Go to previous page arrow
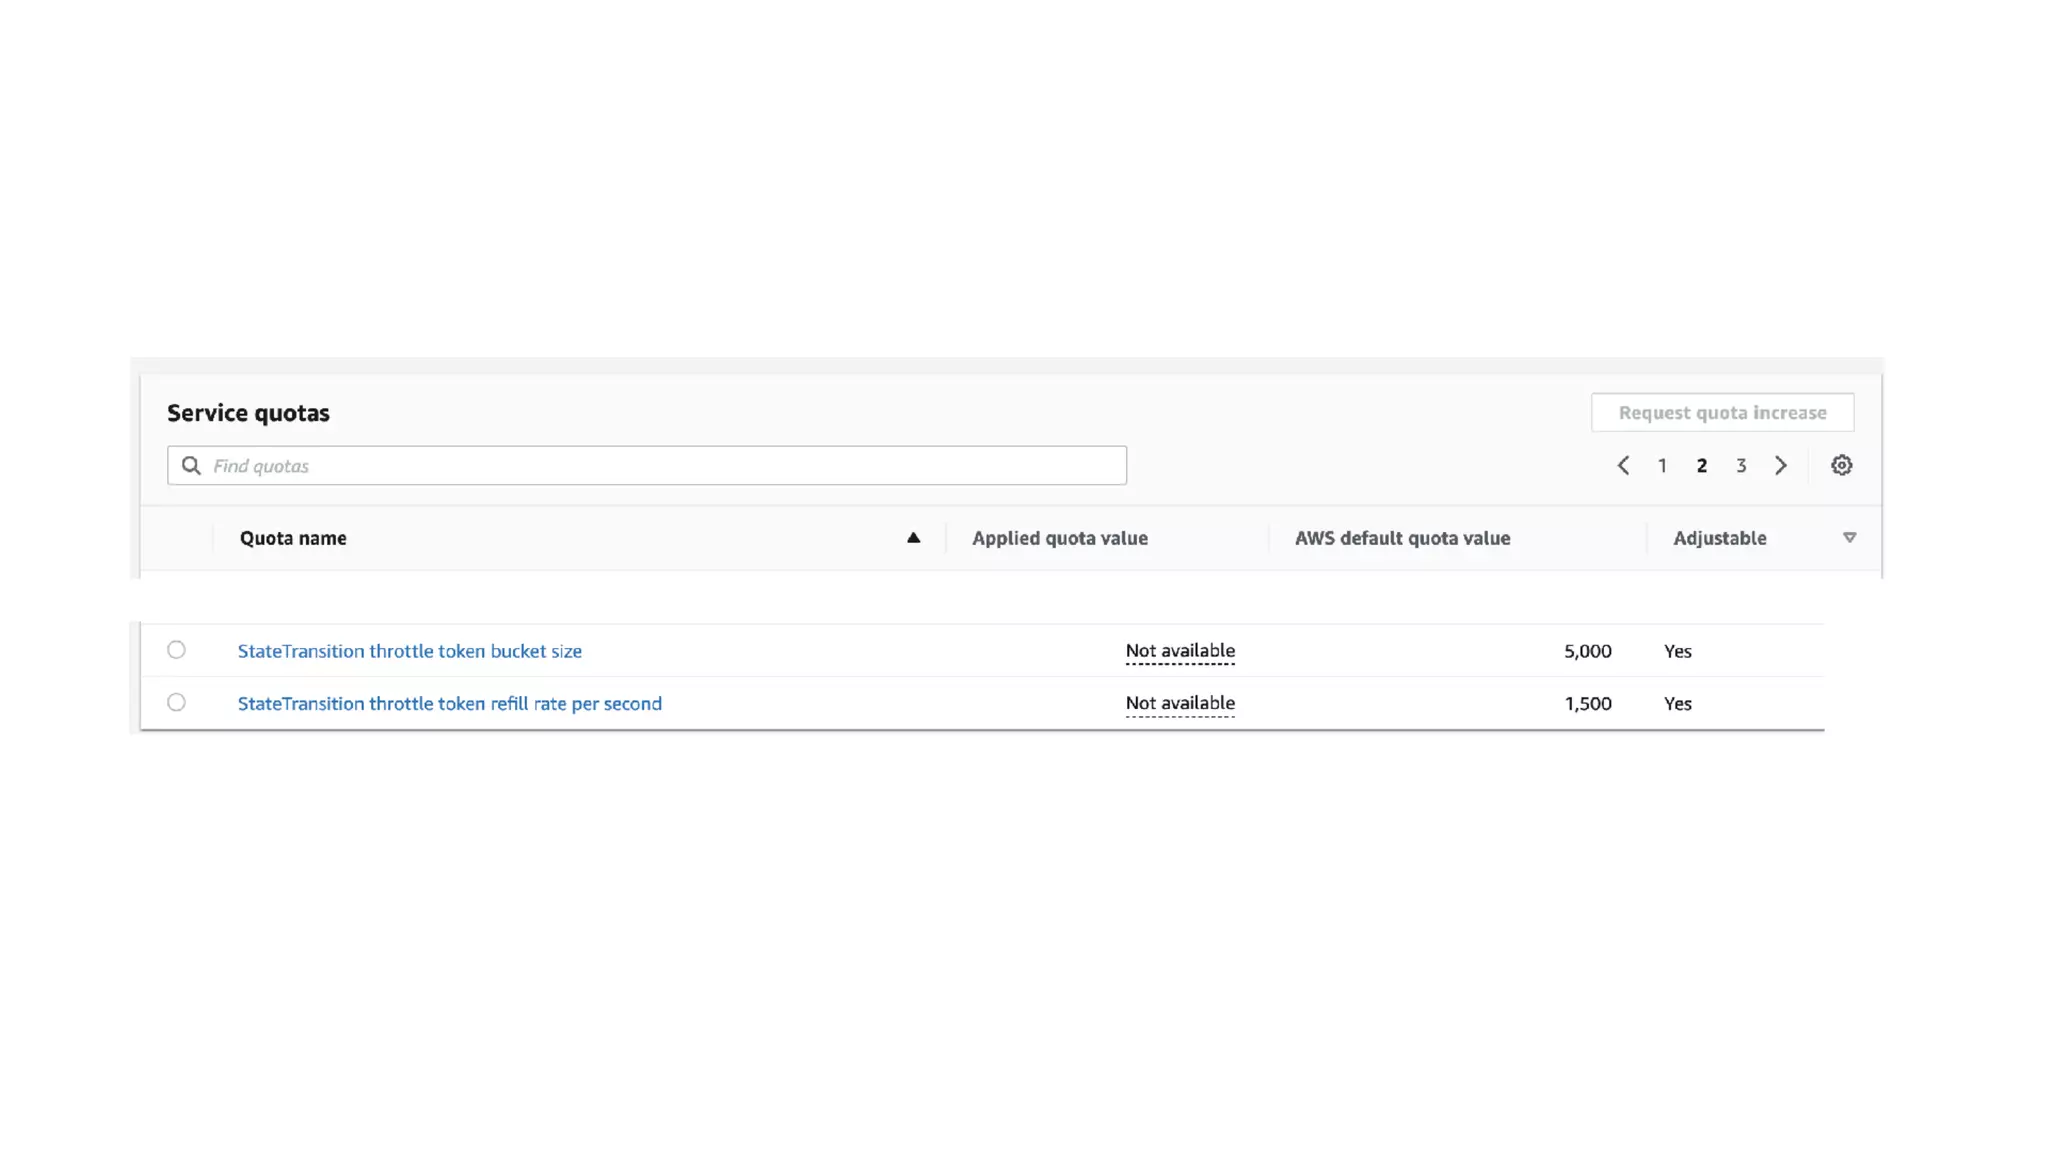 coord(1623,465)
